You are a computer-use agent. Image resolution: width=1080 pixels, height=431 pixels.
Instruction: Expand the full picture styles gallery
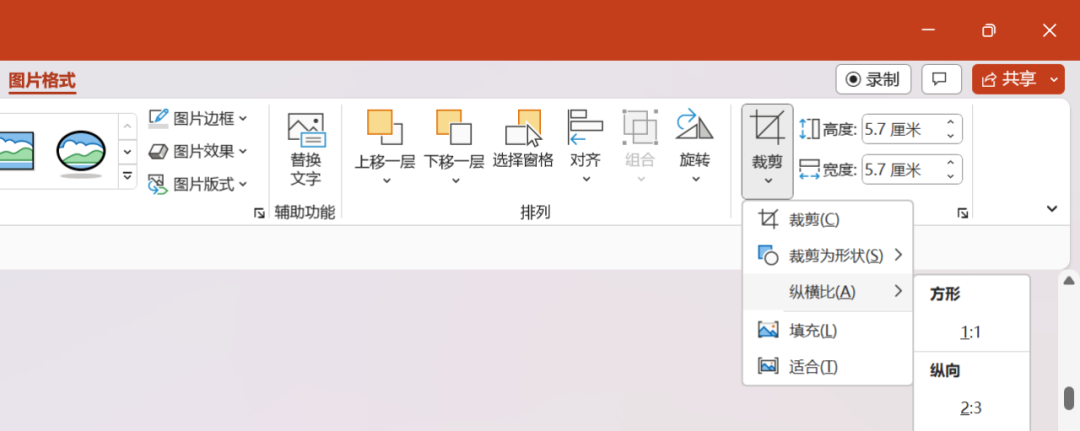[x=128, y=176]
